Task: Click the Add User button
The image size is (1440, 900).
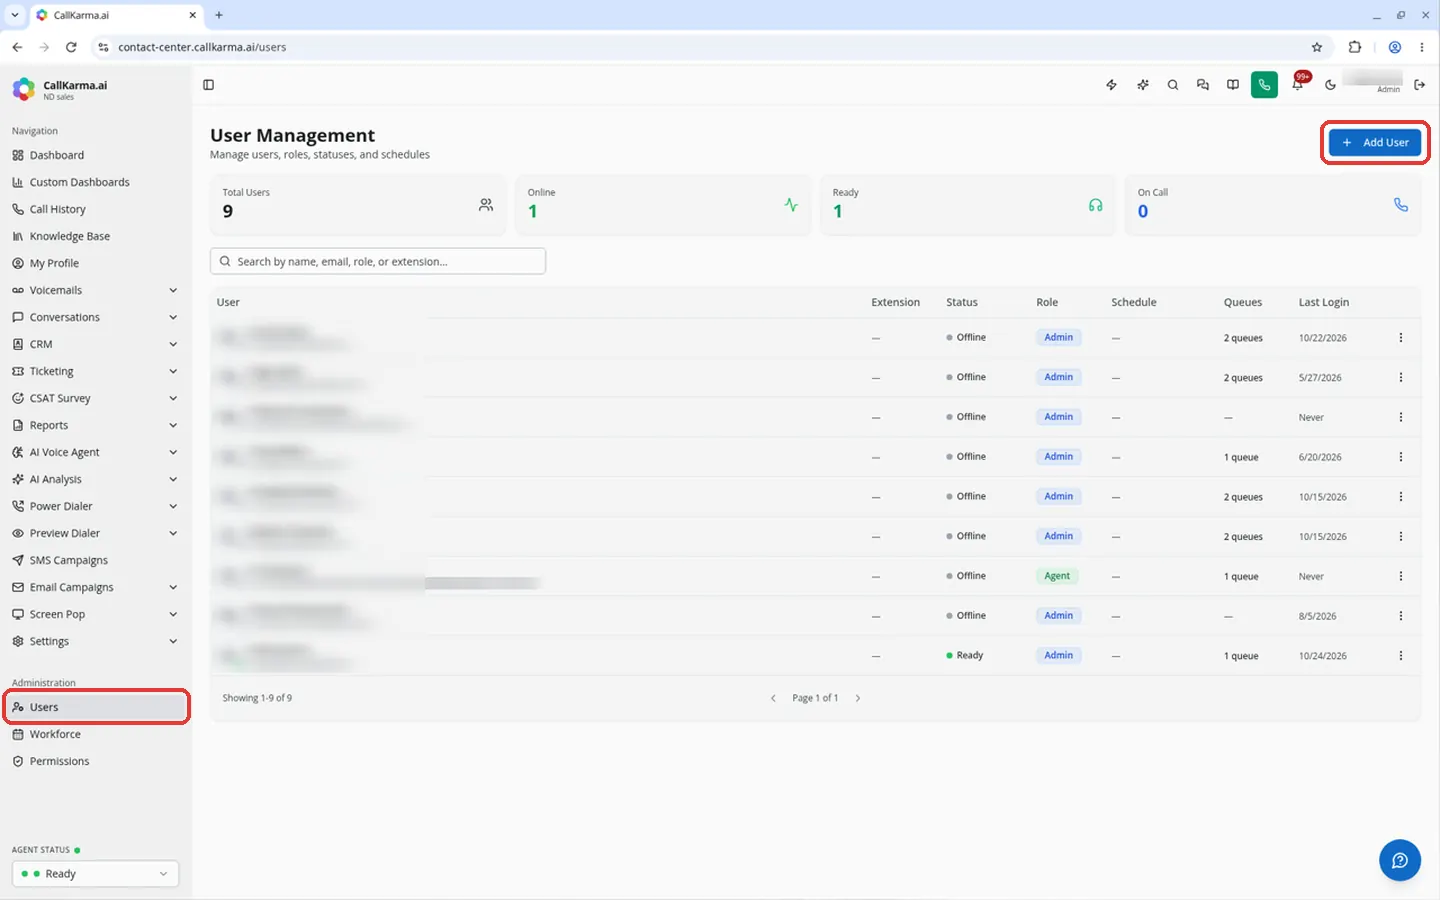Action: pos(1375,142)
